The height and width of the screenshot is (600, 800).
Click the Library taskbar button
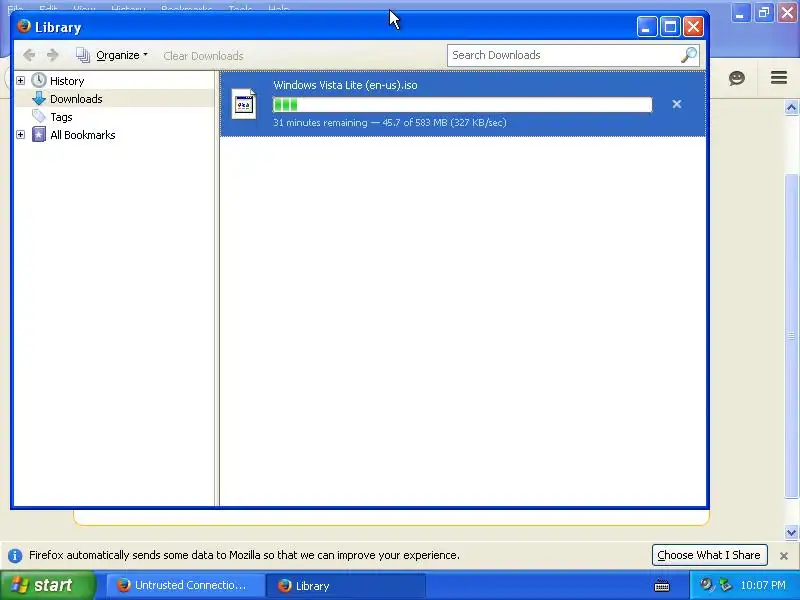[x=346, y=585]
